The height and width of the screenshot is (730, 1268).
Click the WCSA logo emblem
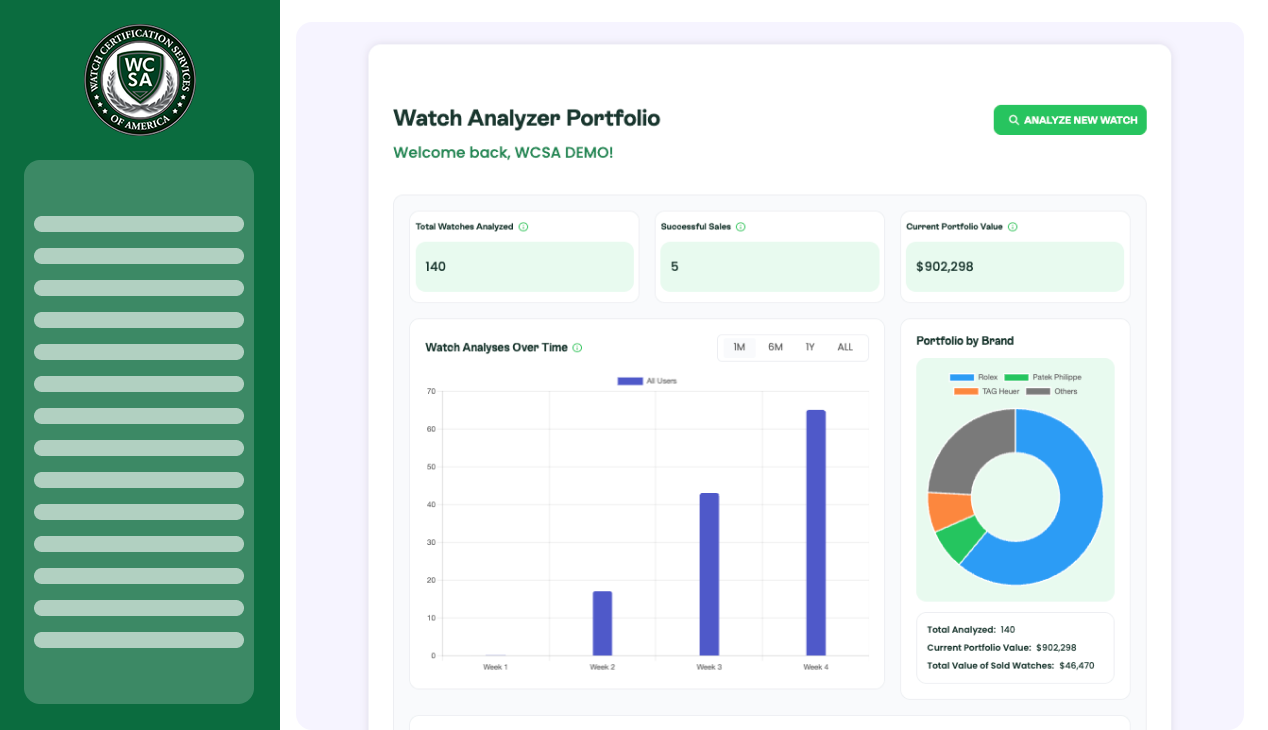[x=140, y=80]
